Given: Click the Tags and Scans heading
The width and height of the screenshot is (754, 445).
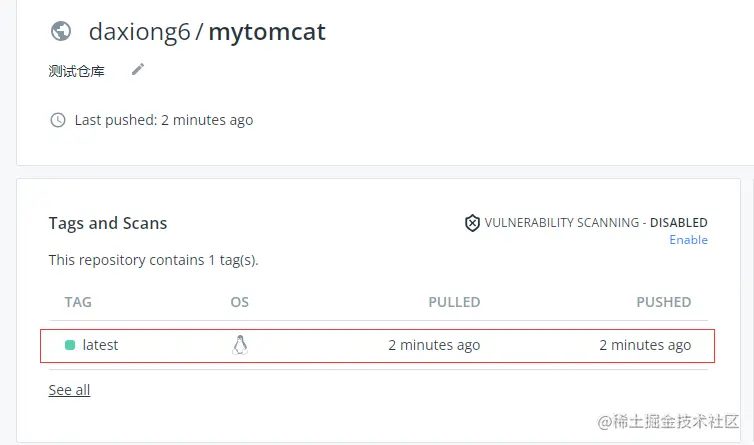Looking at the screenshot, I should (x=108, y=223).
